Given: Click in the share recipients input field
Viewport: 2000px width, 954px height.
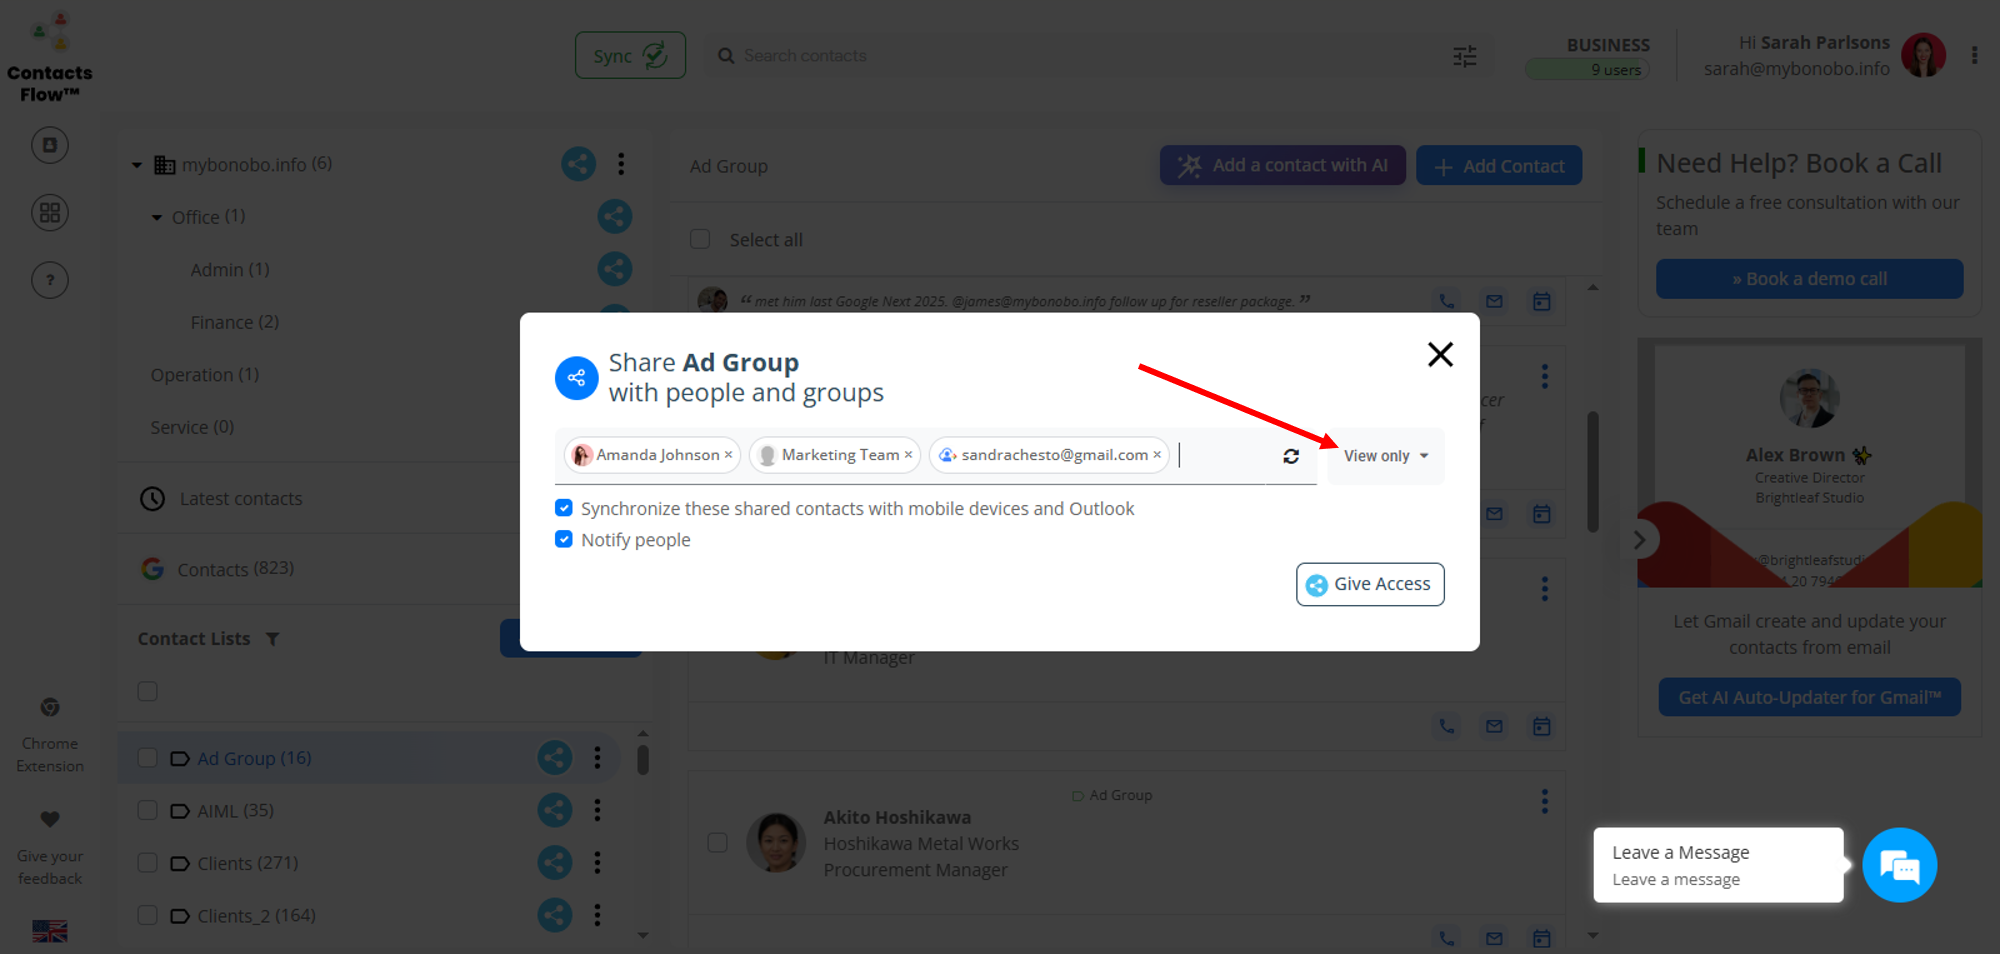Looking at the screenshot, I should [x=1225, y=456].
